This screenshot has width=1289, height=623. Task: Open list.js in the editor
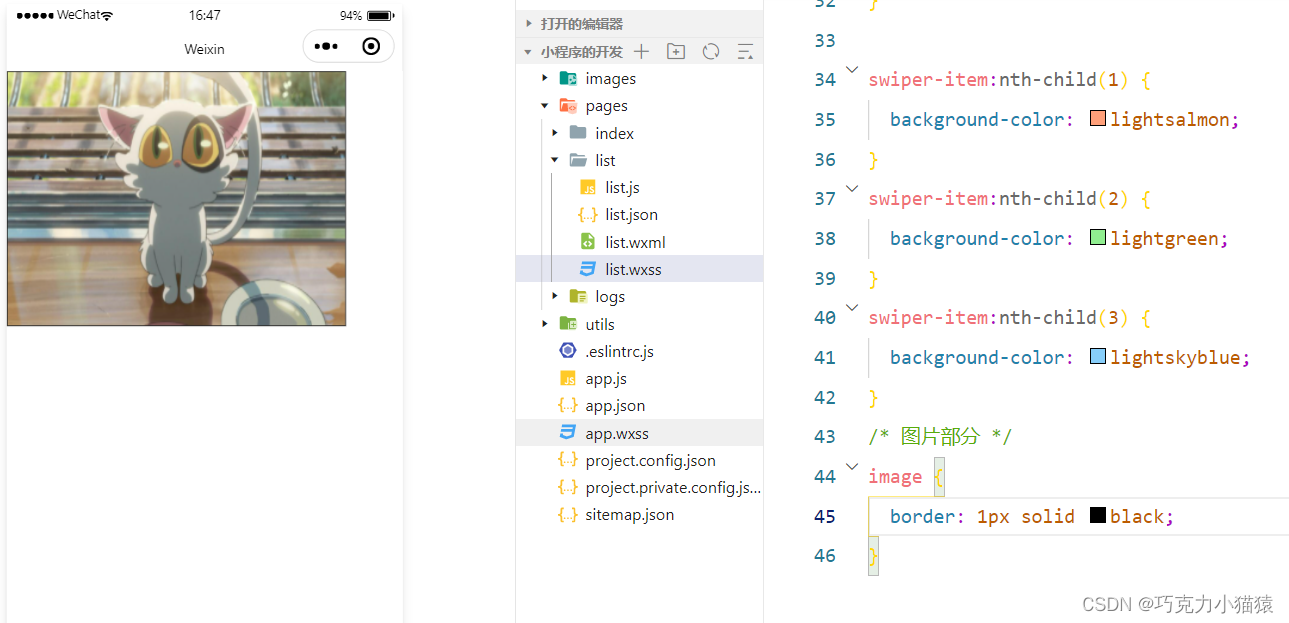click(622, 187)
